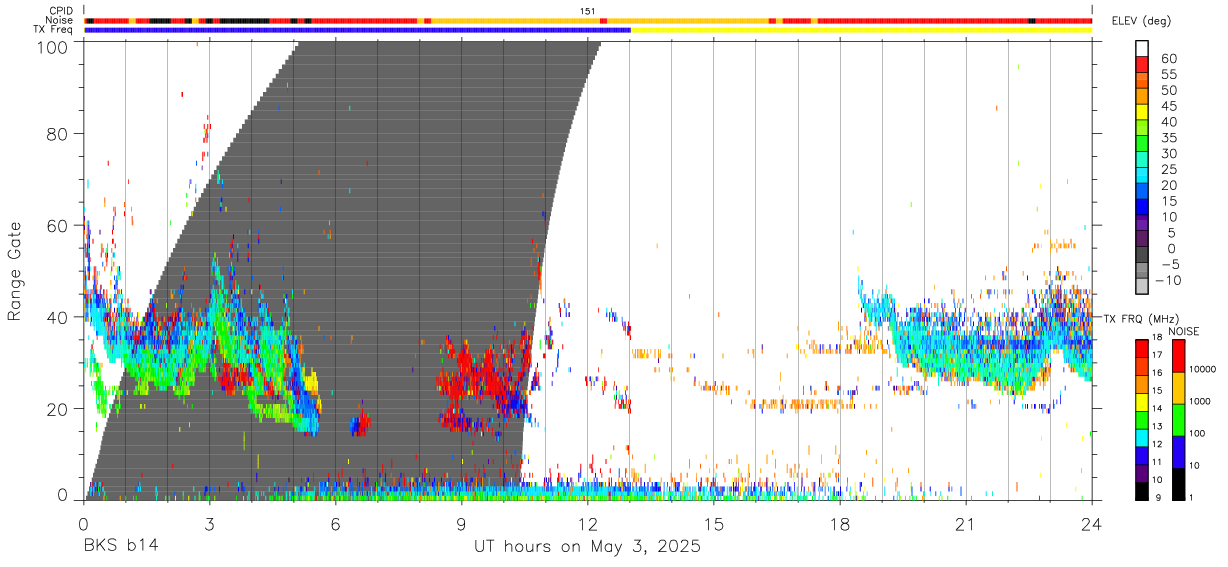This screenshot has height=567, width=1228.
Task: Click the CPID value '151'
Action: click(588, 11)
